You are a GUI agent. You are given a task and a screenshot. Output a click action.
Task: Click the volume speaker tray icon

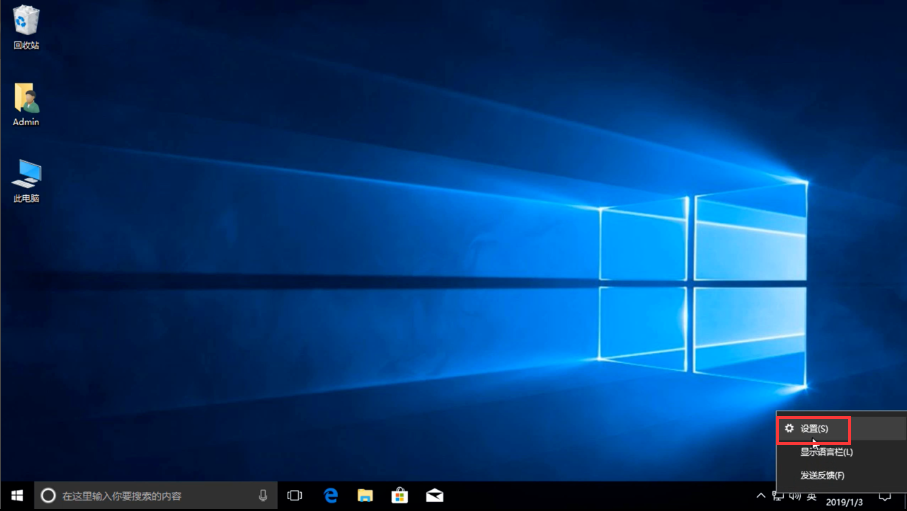click(x=795, y=496)
